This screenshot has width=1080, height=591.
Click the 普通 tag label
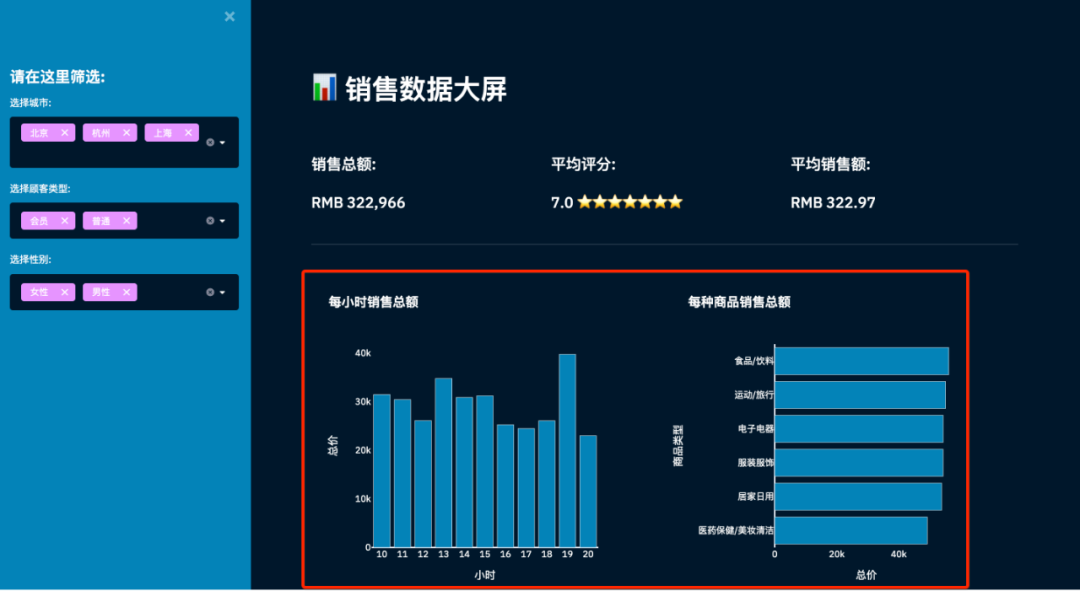coord(101,221)
